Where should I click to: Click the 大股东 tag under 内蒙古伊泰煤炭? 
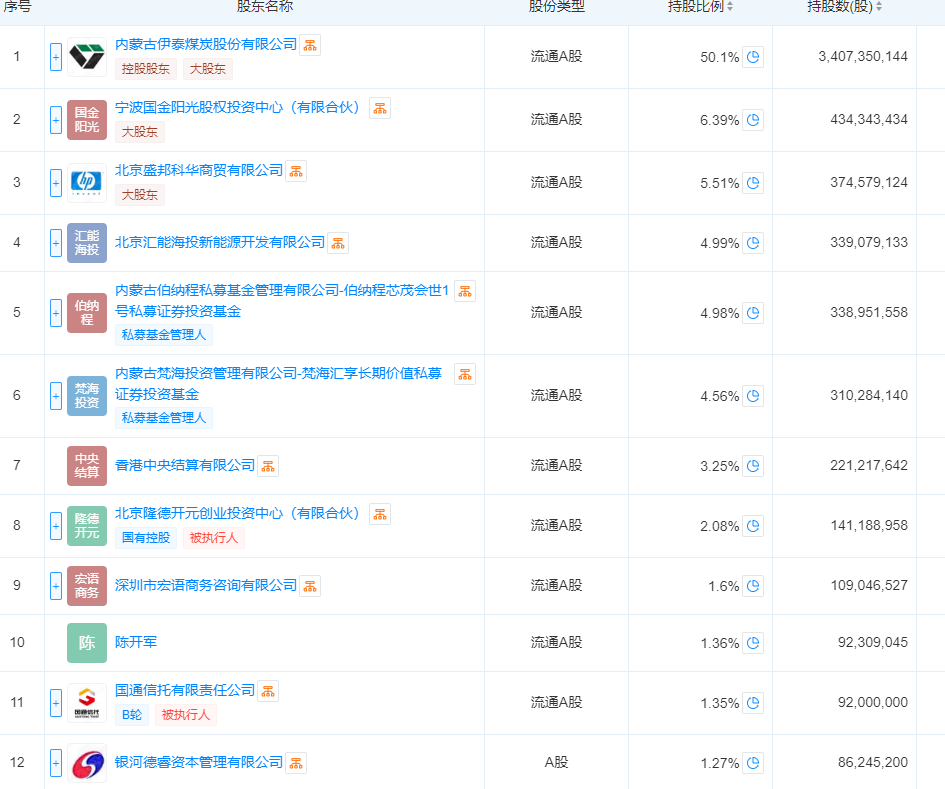click(207, 69)
